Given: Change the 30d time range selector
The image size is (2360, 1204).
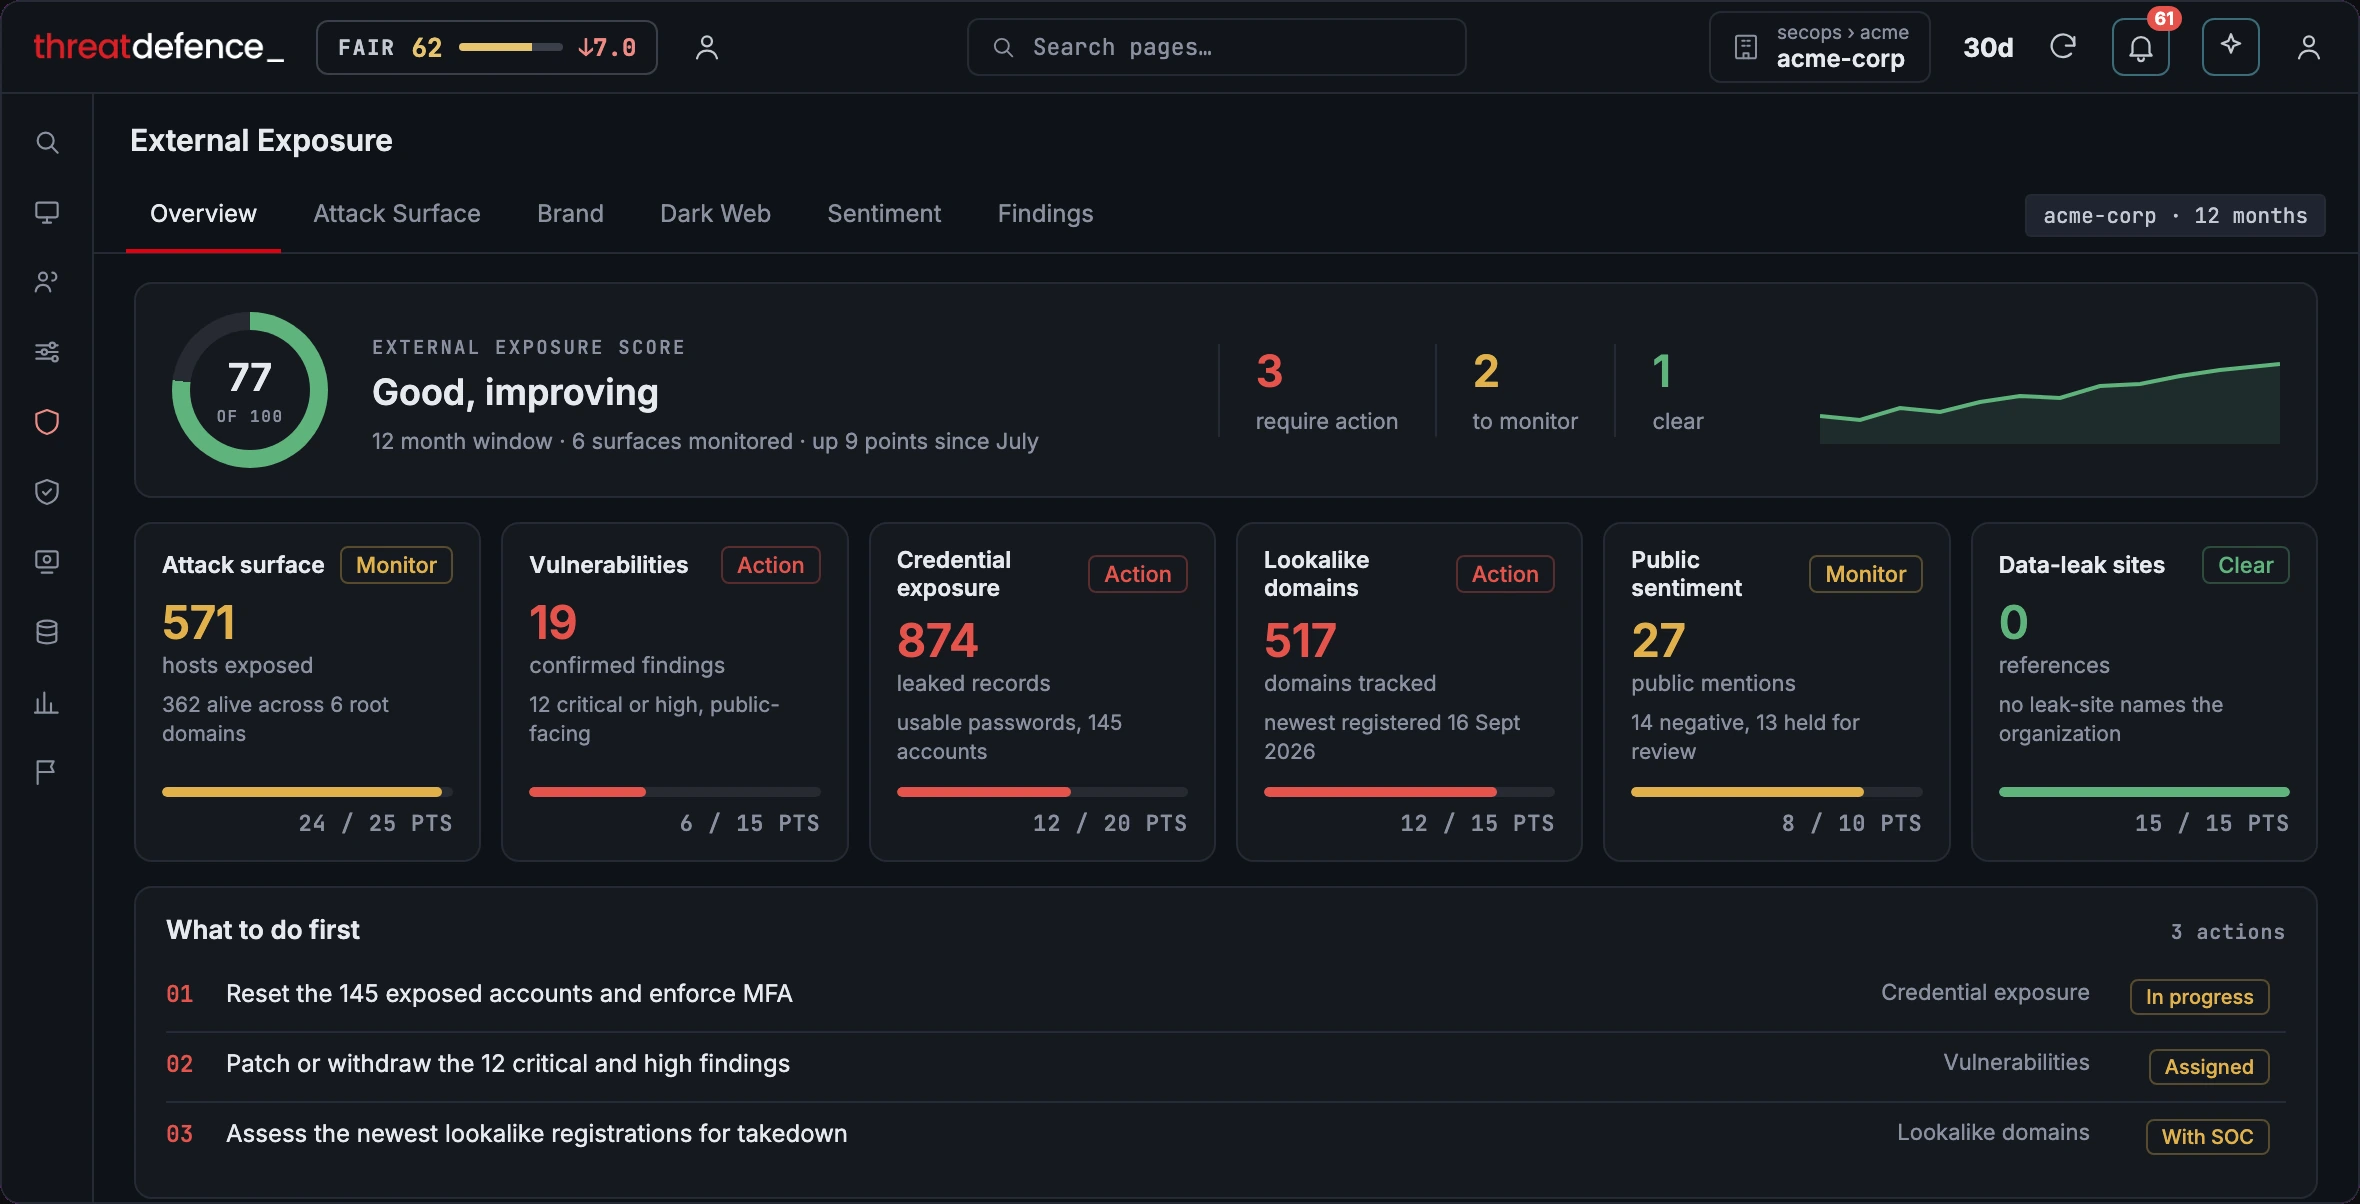Looking at the screenshot, I should (x=1988, y=47).
